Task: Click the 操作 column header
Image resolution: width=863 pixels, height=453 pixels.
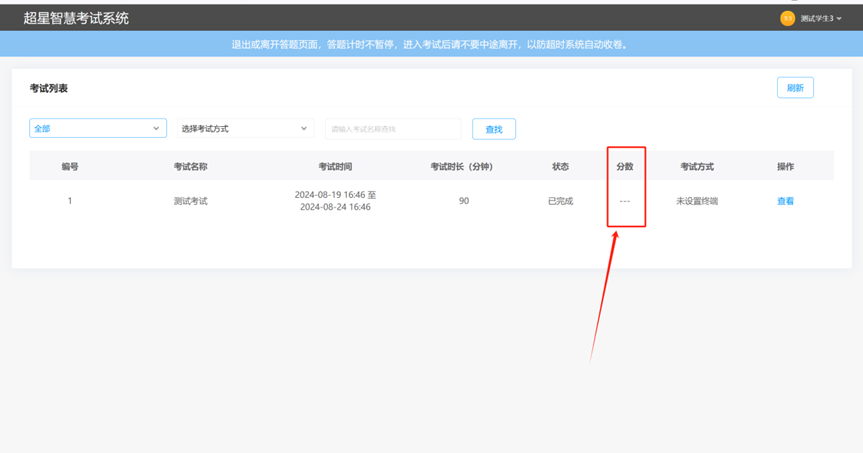Action: 785,166
